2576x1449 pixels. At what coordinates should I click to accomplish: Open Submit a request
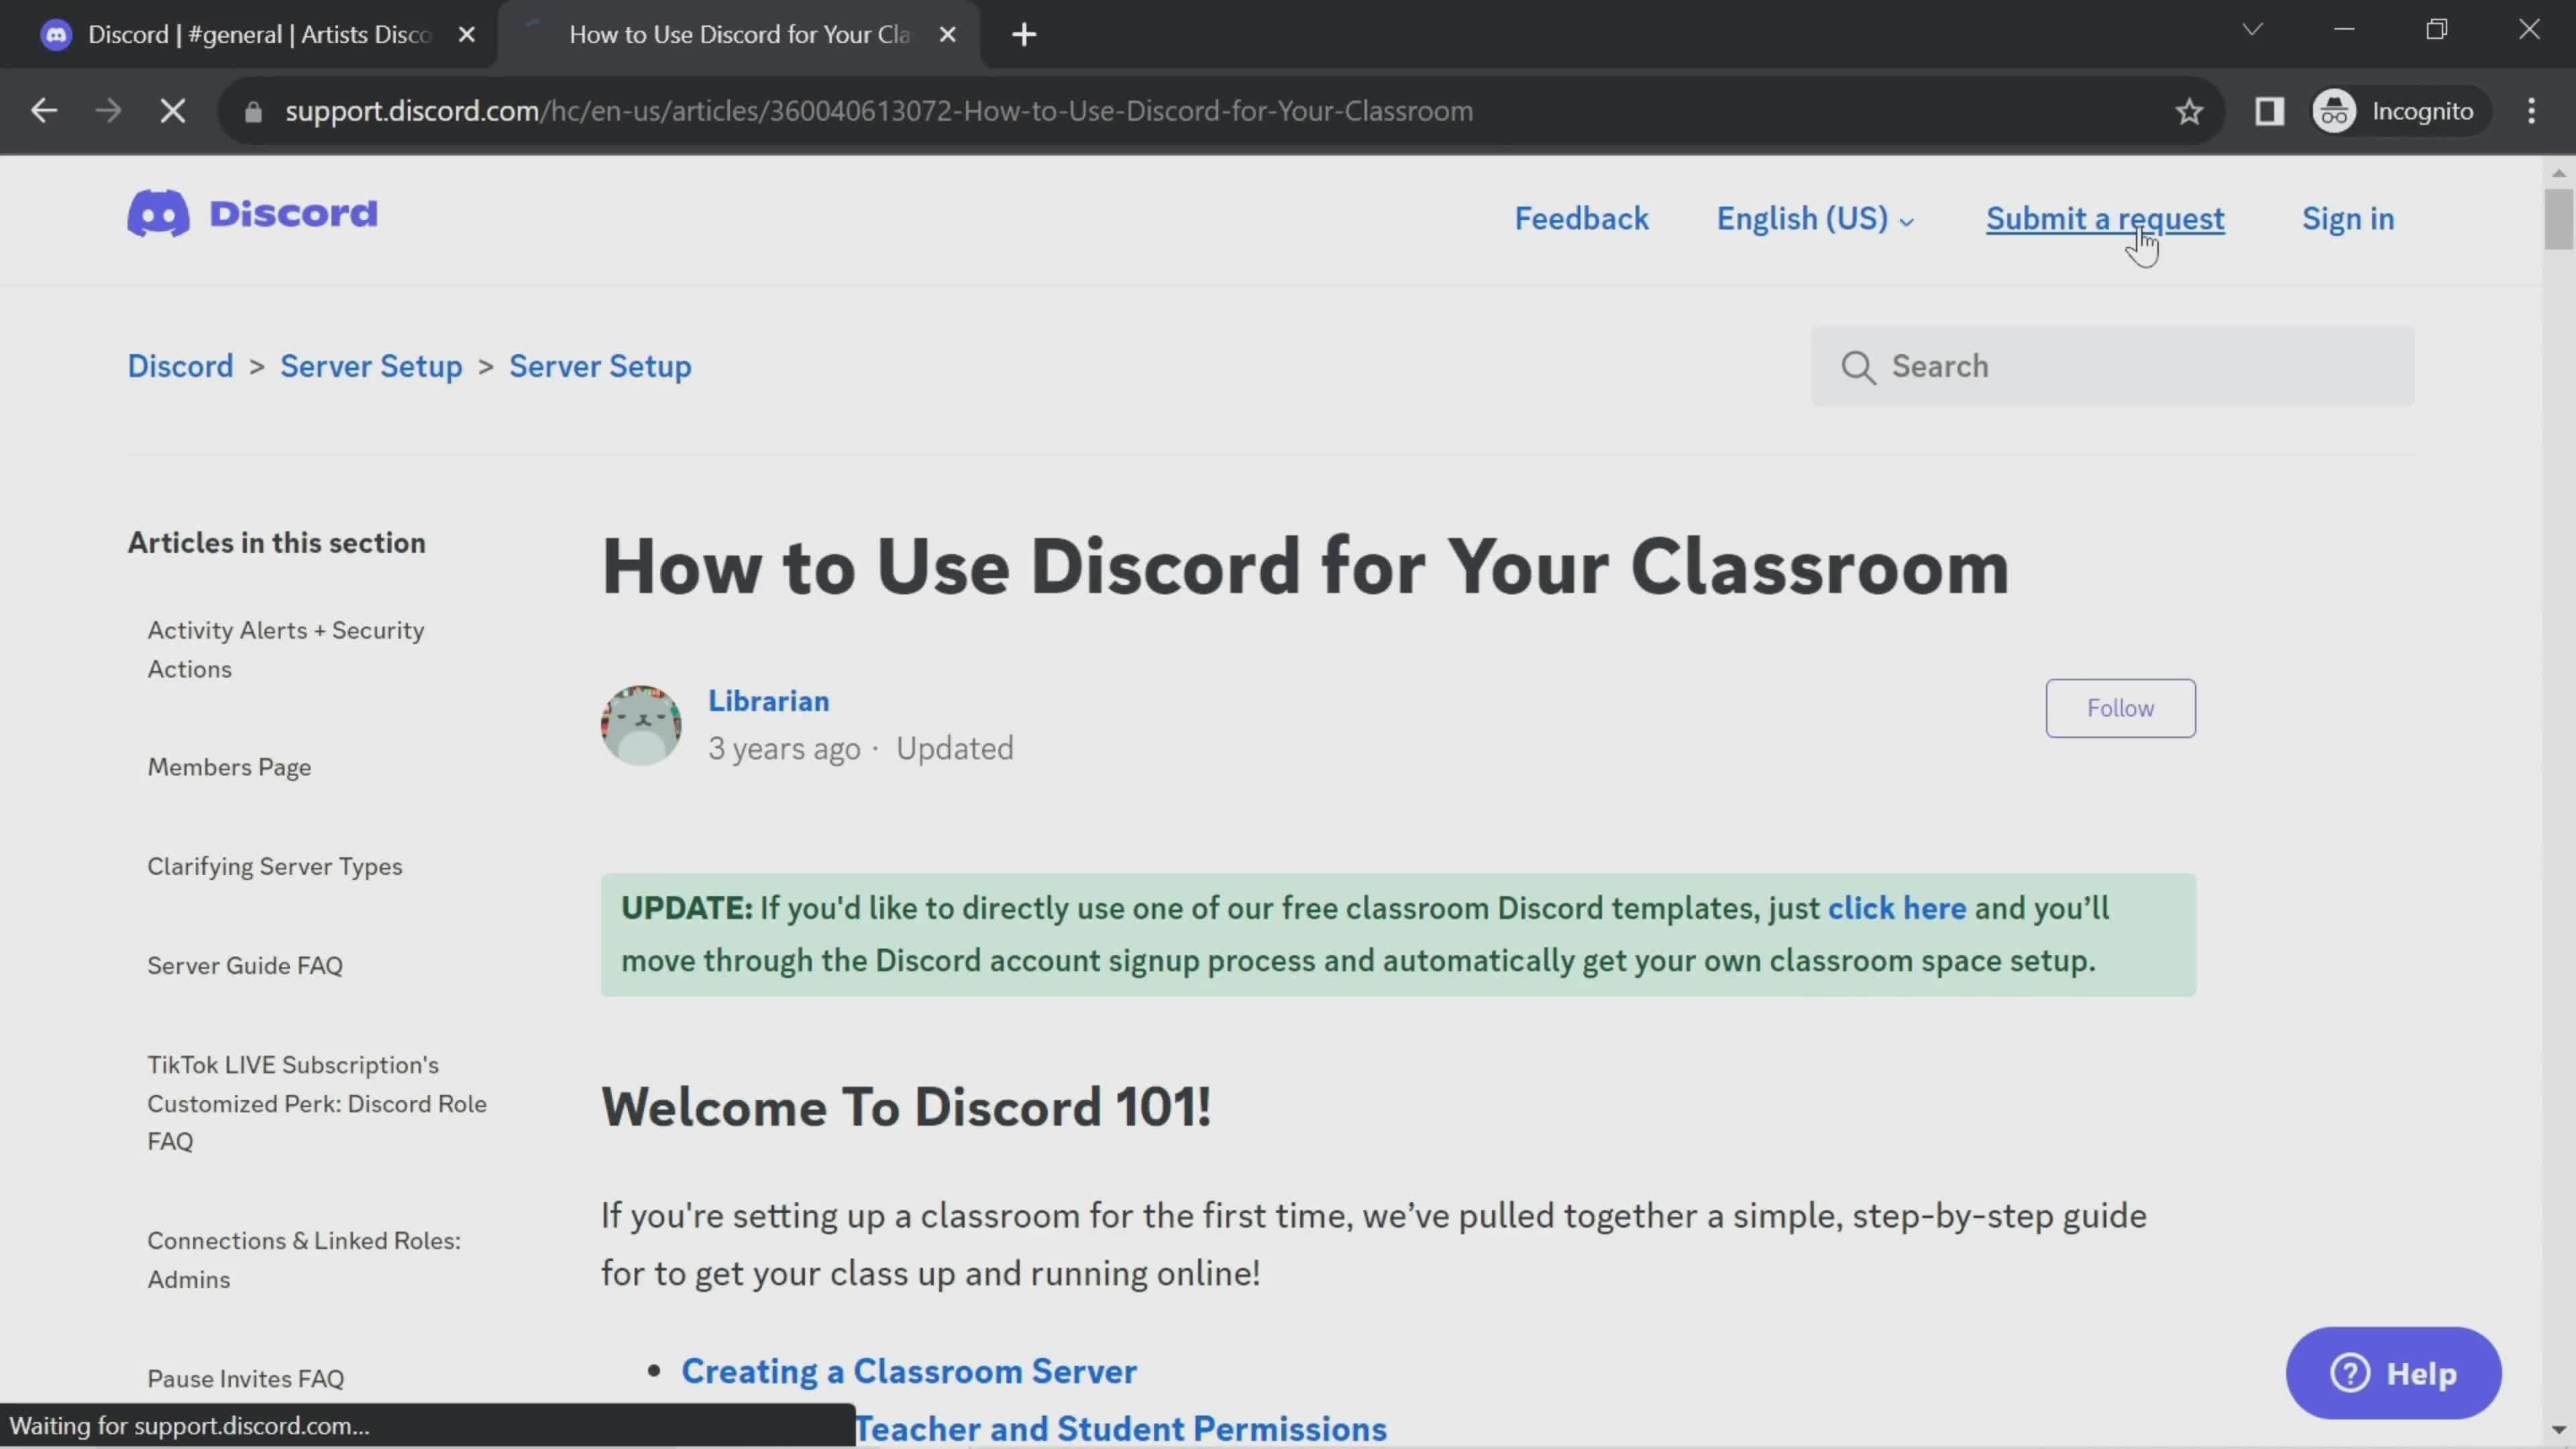pos(2104,219)
